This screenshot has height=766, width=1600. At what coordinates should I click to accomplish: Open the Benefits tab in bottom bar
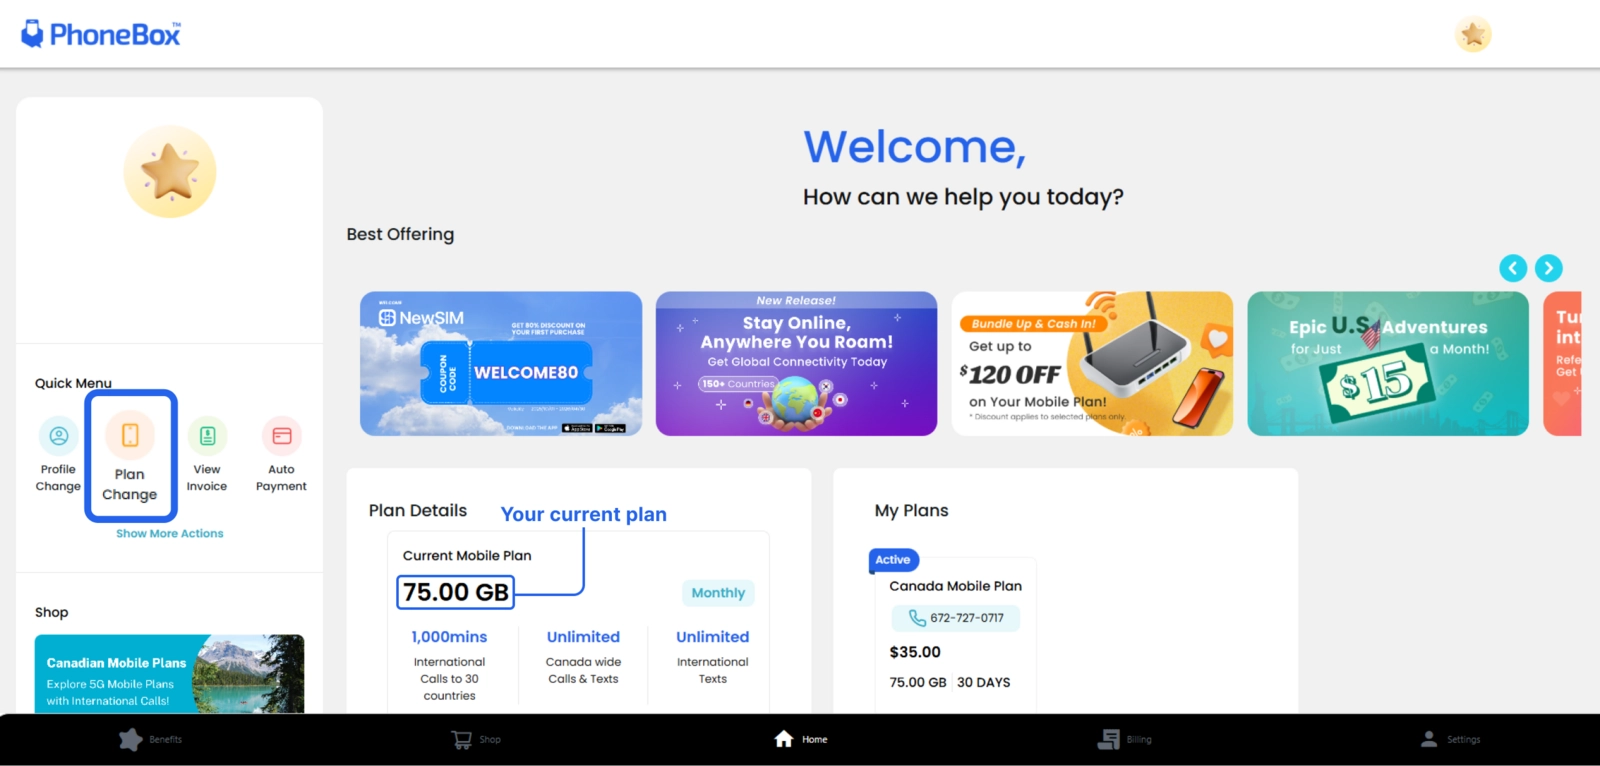pyautogui.click(x=151, y=740)
